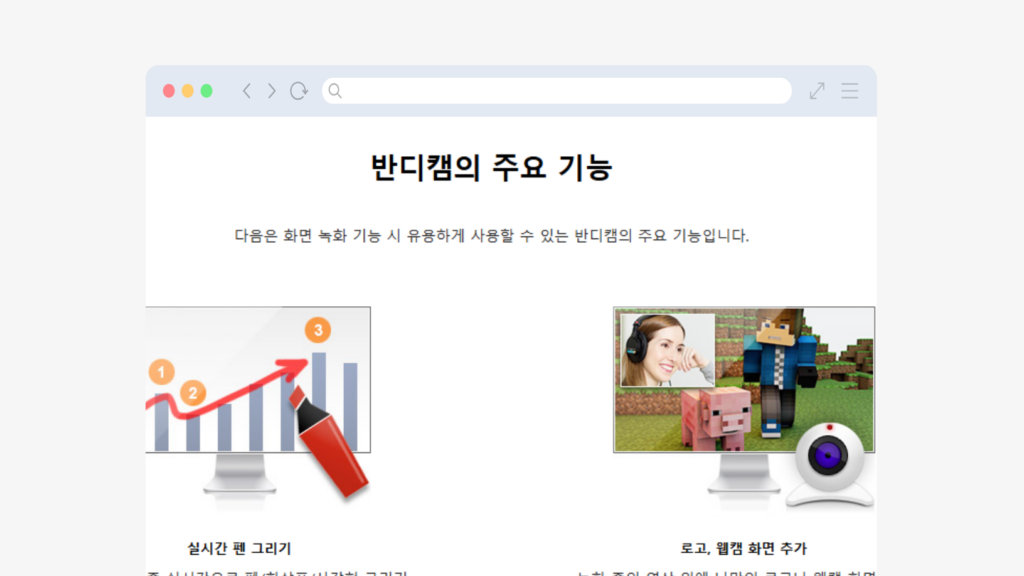Click the yellow traffic light button
Image resolution: width=1024 pixels, height=576 pixels.
pos(185,90)
